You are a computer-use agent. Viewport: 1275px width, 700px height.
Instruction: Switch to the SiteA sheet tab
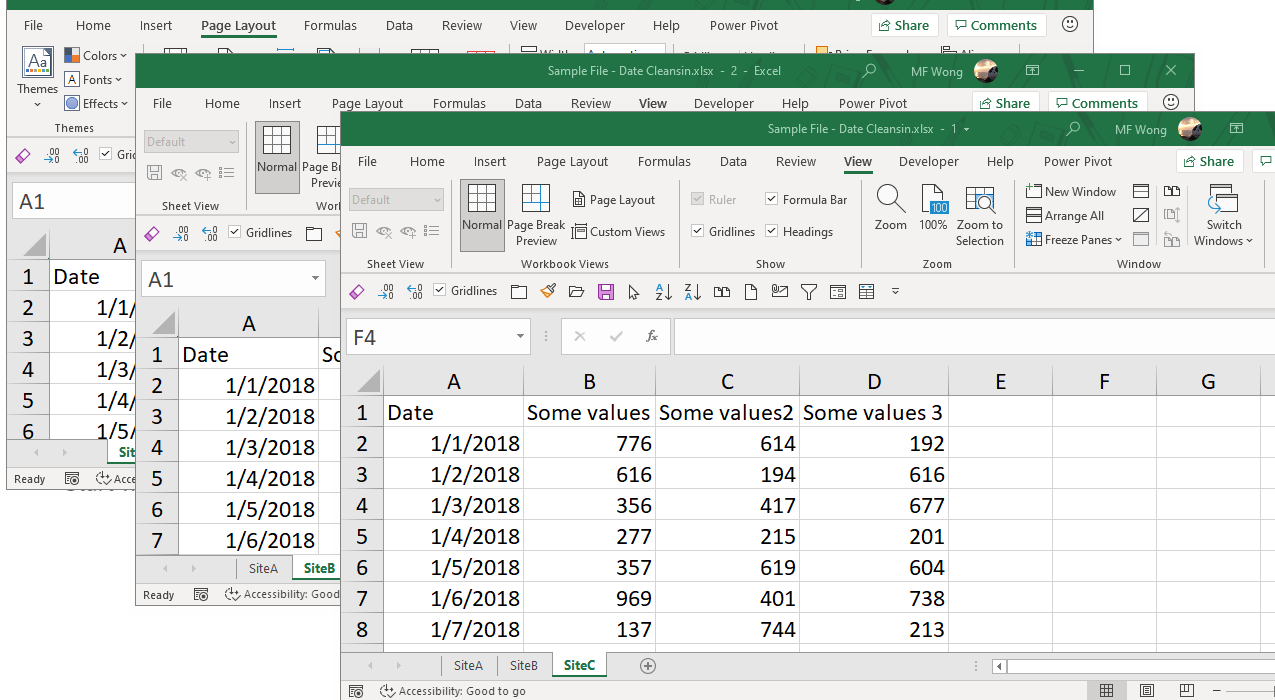[468, 665]
